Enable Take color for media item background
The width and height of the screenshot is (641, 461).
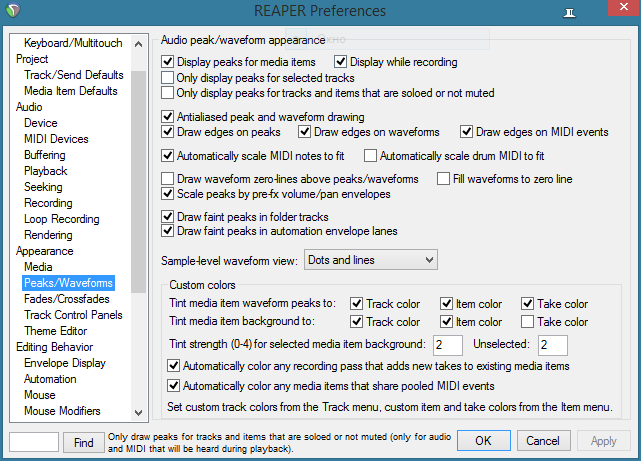(x=528, y=322)
